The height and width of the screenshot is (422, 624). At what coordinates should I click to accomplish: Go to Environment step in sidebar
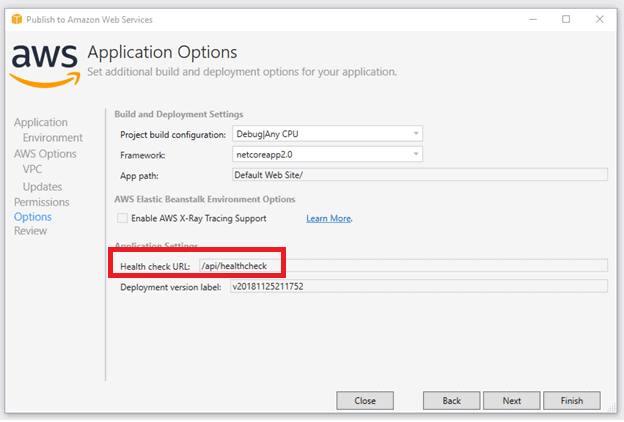click(x=53, y=138)
